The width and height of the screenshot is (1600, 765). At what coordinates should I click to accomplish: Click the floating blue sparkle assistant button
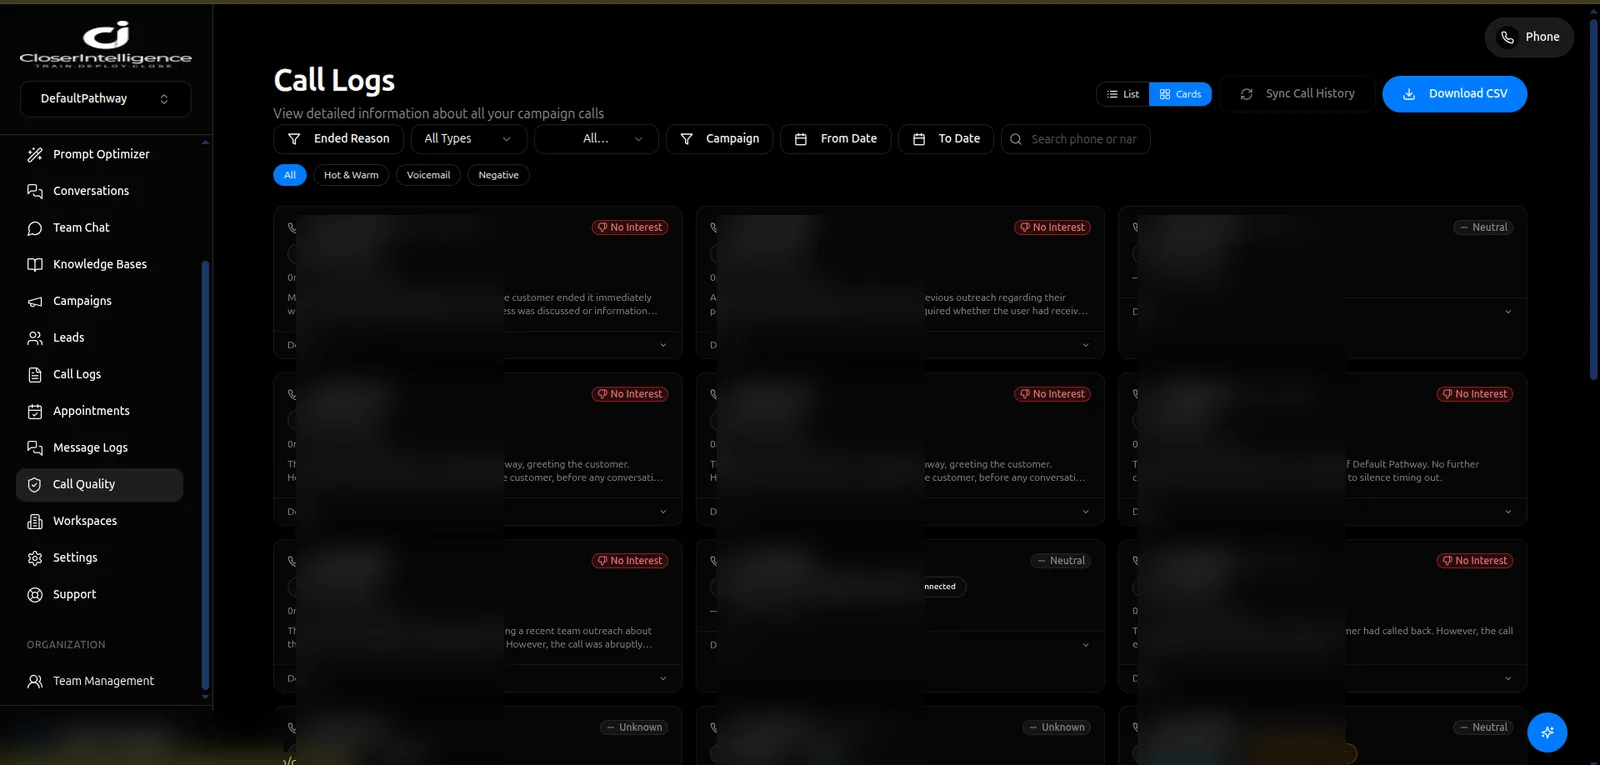(1547, 732)
